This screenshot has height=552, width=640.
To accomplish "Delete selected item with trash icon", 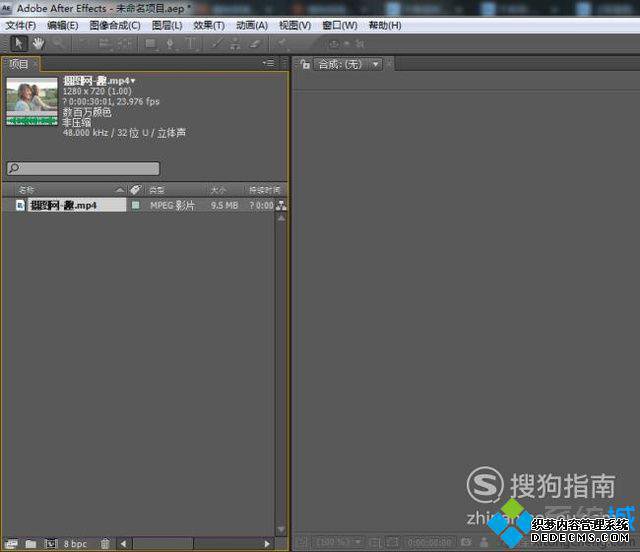I will pos(105,544).
